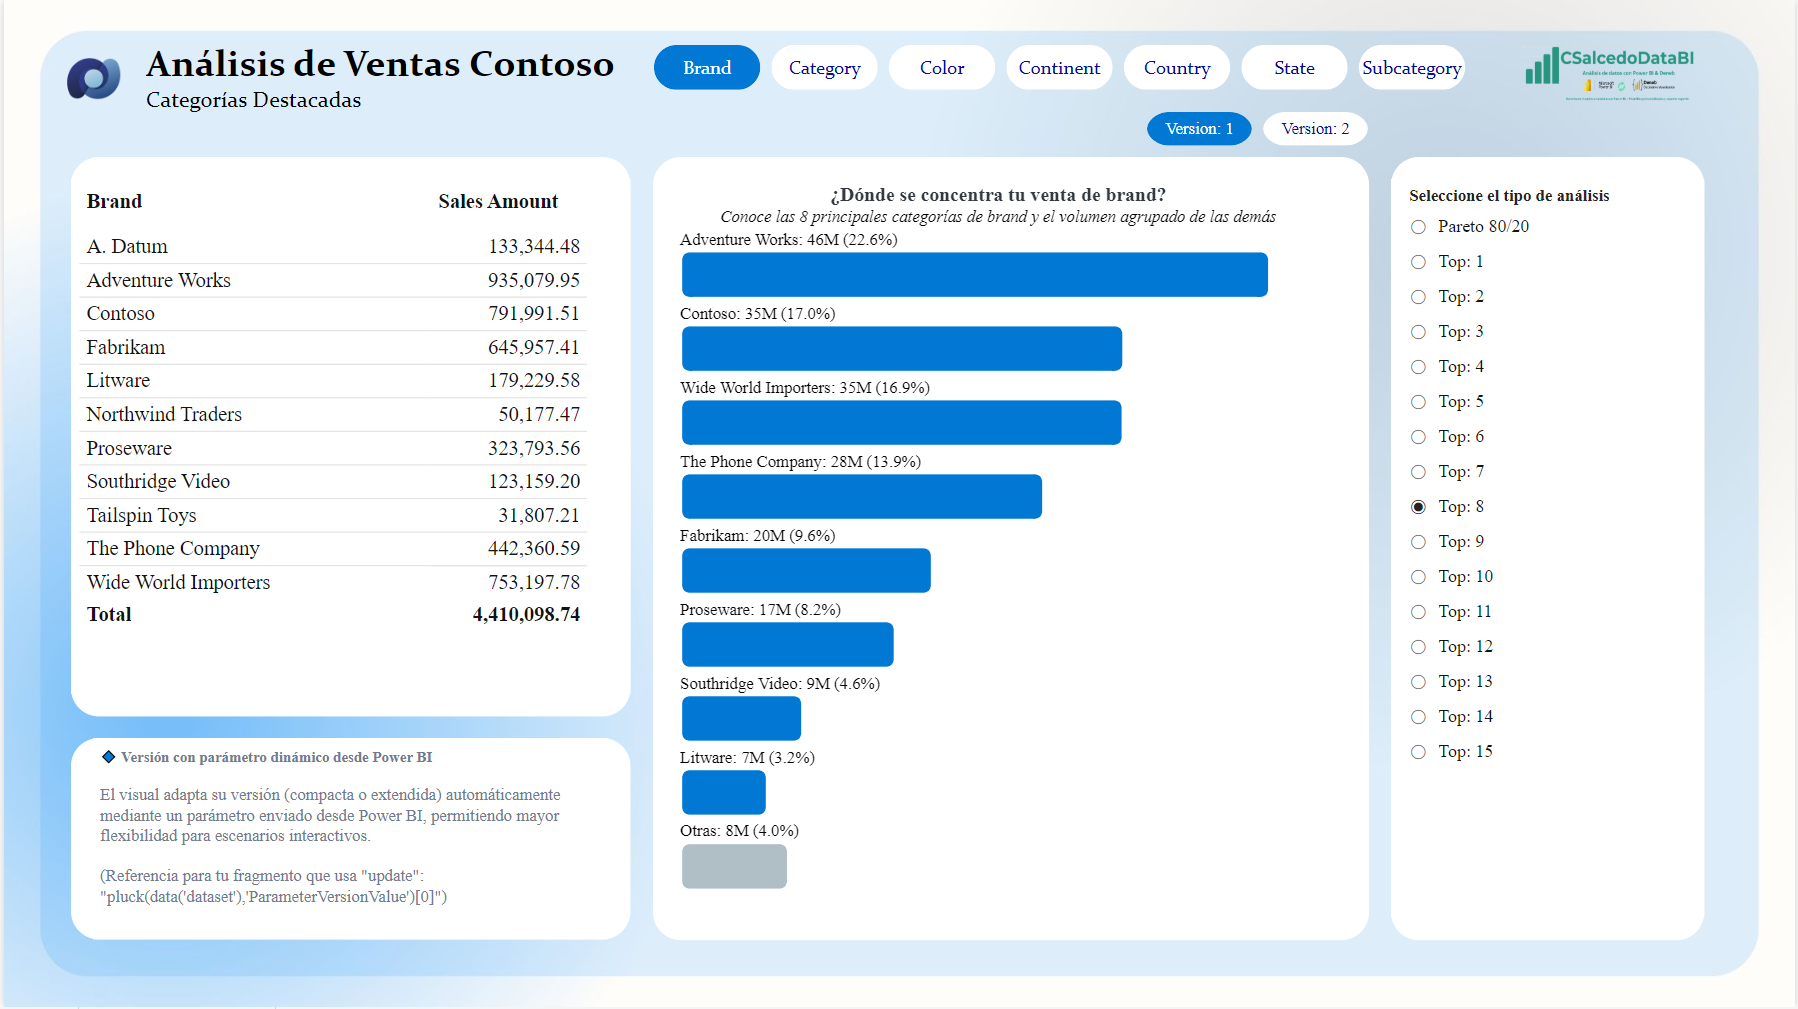Pick the Top: 15 radio option
The width and height of the screenshot is (1798, 1009).
coord(1418,752)
